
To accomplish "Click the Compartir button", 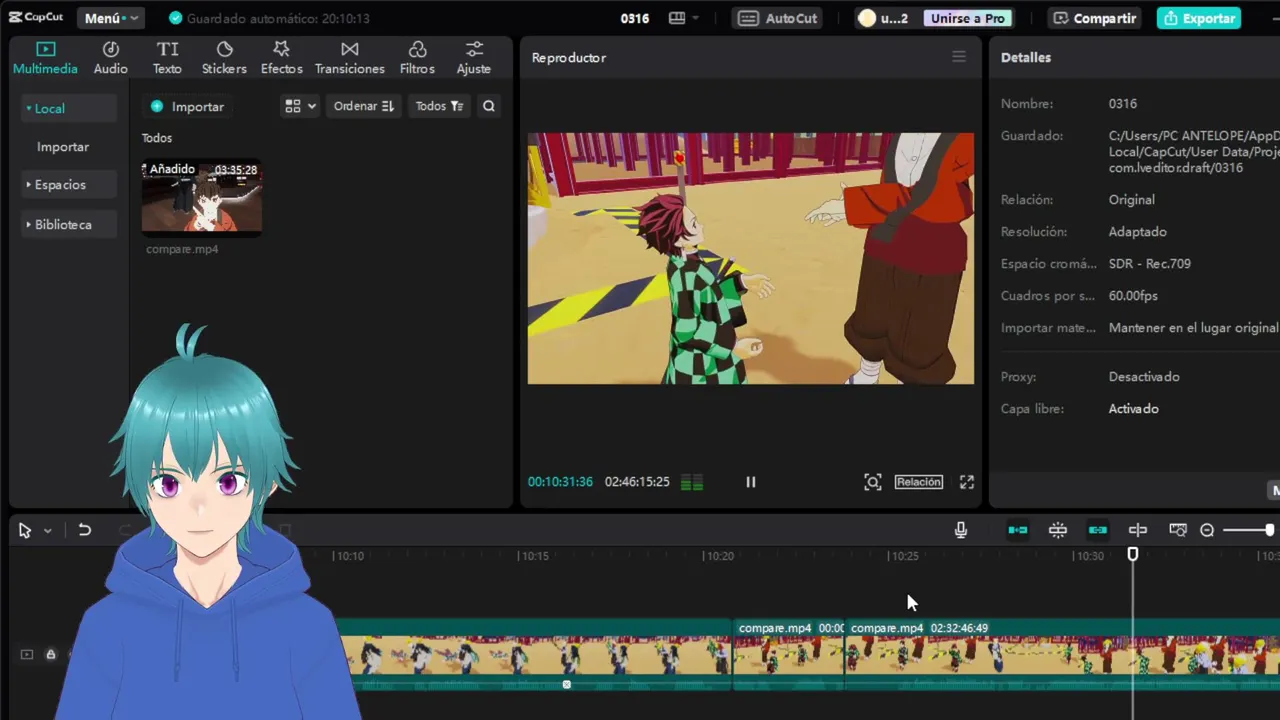I will [x=1094, y=18].
